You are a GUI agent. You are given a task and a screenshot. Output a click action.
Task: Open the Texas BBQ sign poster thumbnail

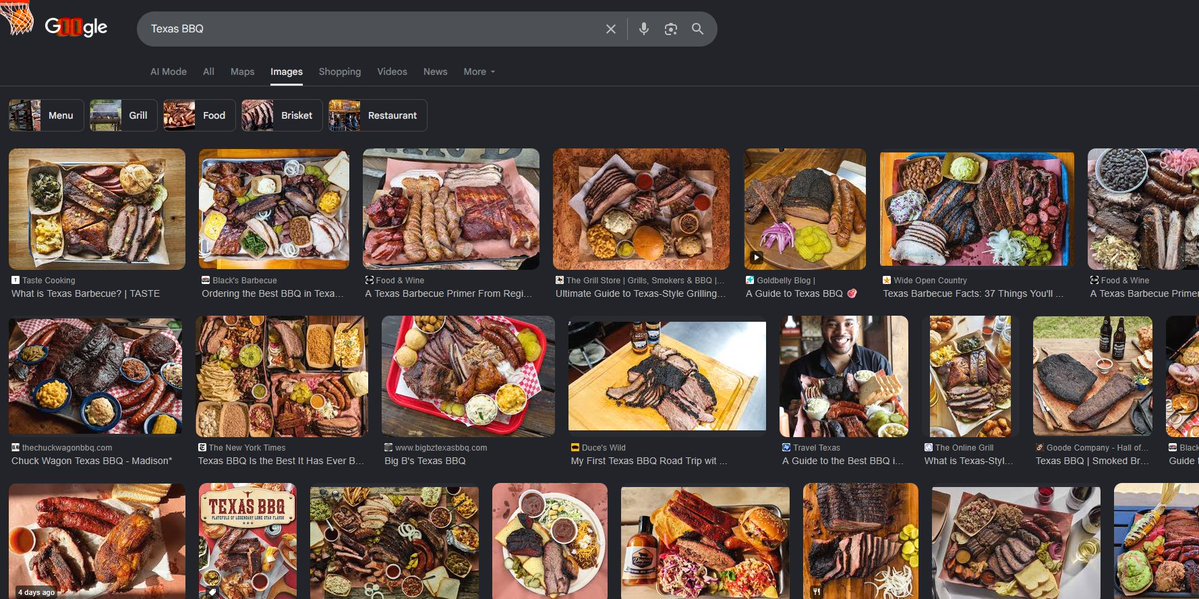(x=247, y=541)
